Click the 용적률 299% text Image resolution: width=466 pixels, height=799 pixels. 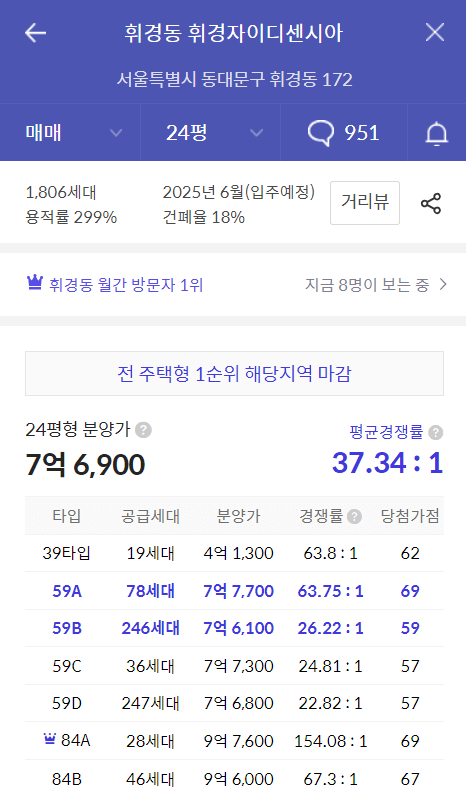coord(71,217)
